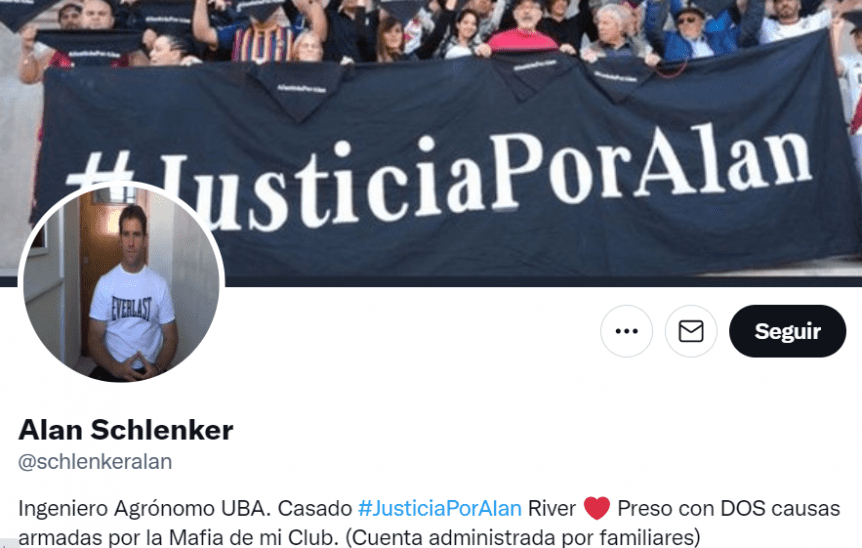Click the bio text Preso con DOS causas
Screen dimensions: 862x548
click(x=729, y=508)
